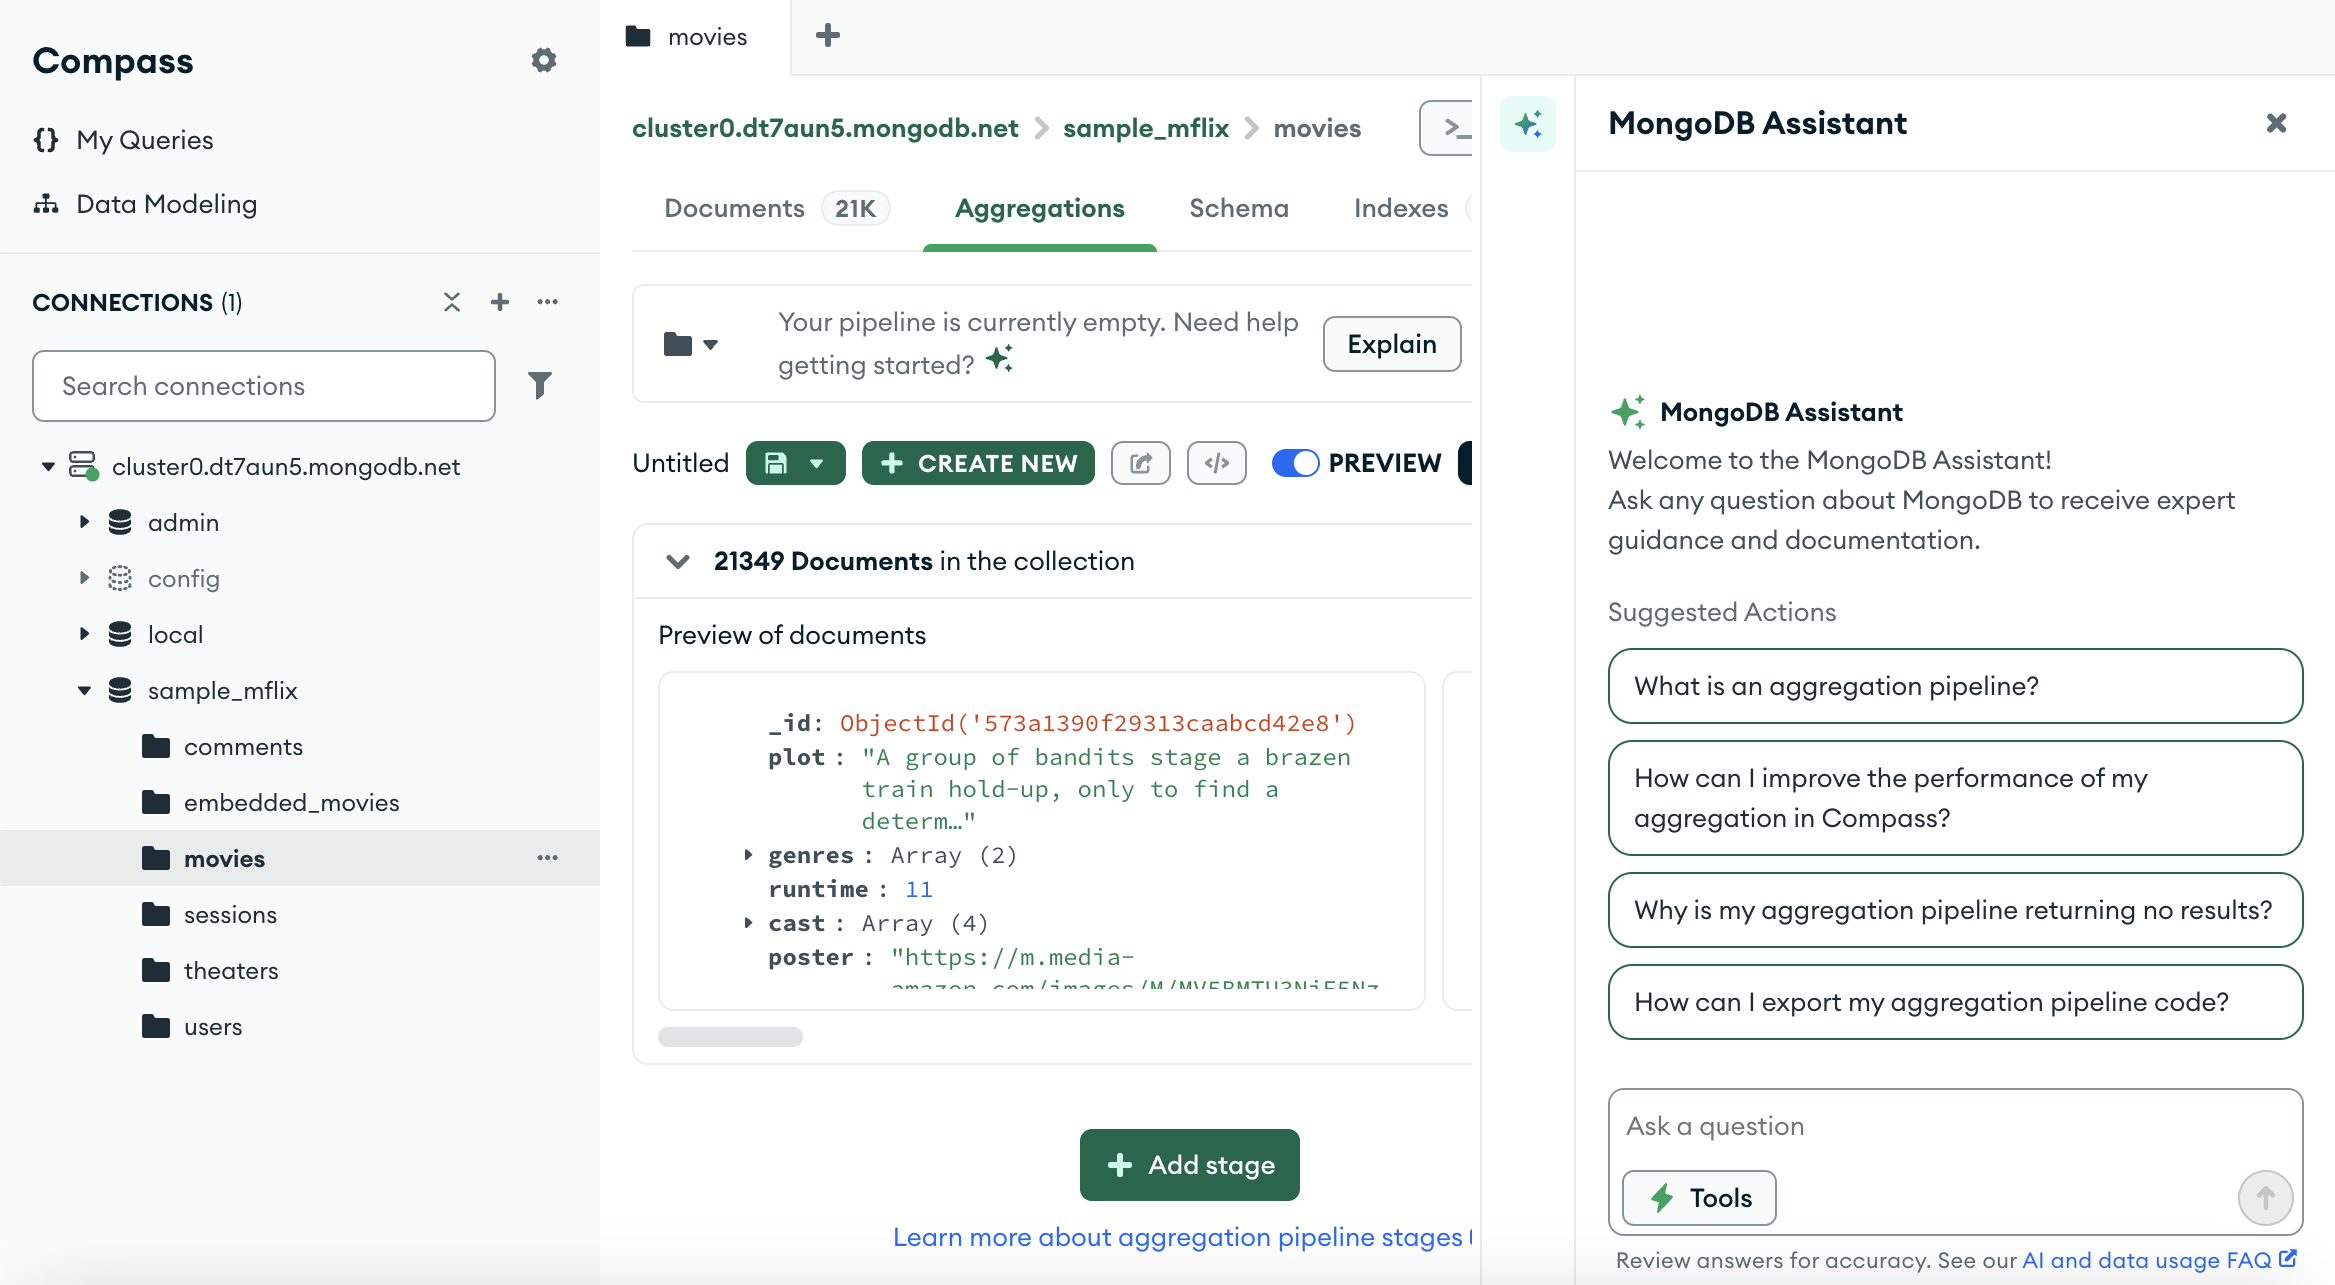Switch to the Schema tab
Screen dimensions: 2335x1285
click(1238, 208)
